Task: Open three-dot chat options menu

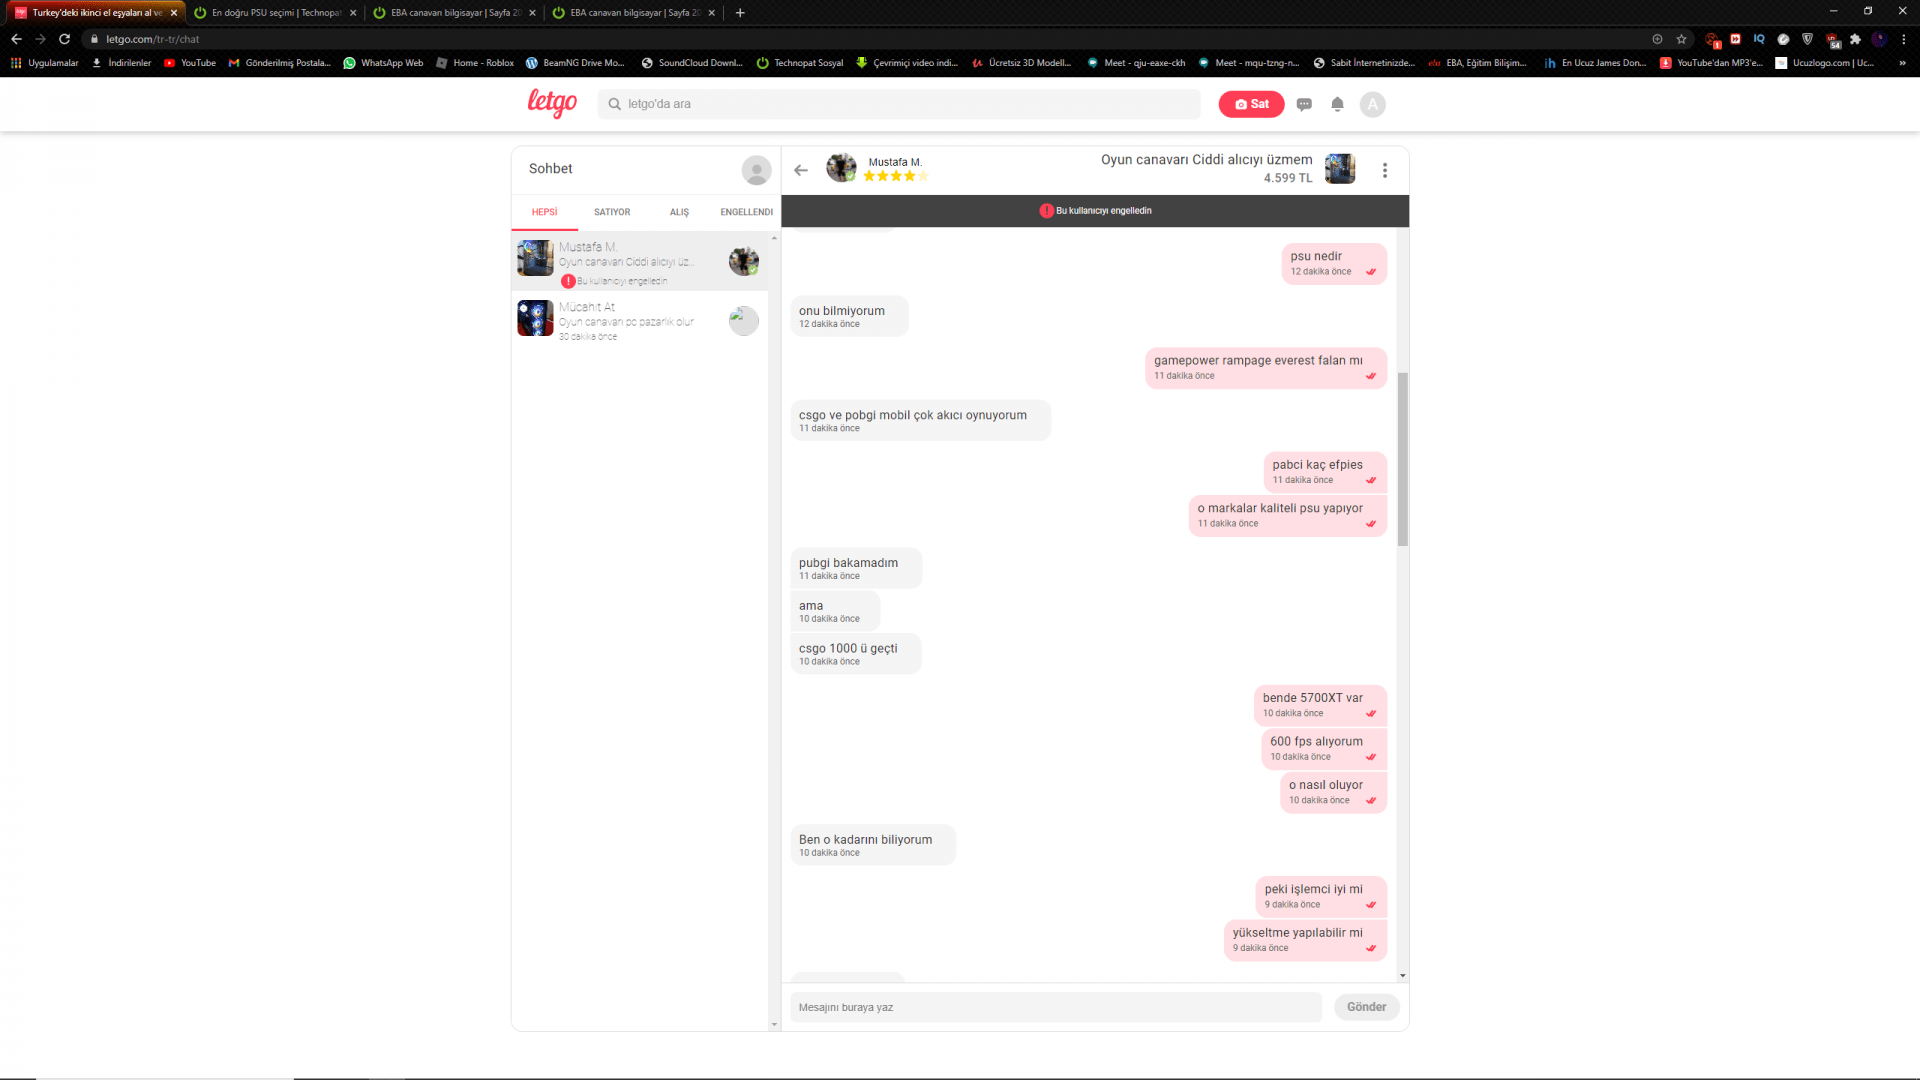Action: (1385, 170)
